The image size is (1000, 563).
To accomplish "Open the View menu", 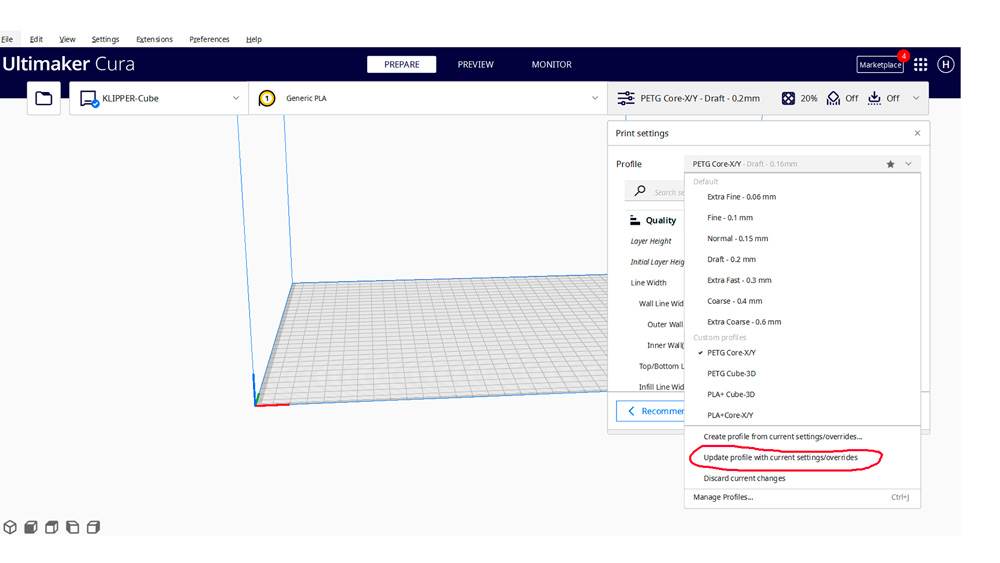I will click(x=67, y=39).
